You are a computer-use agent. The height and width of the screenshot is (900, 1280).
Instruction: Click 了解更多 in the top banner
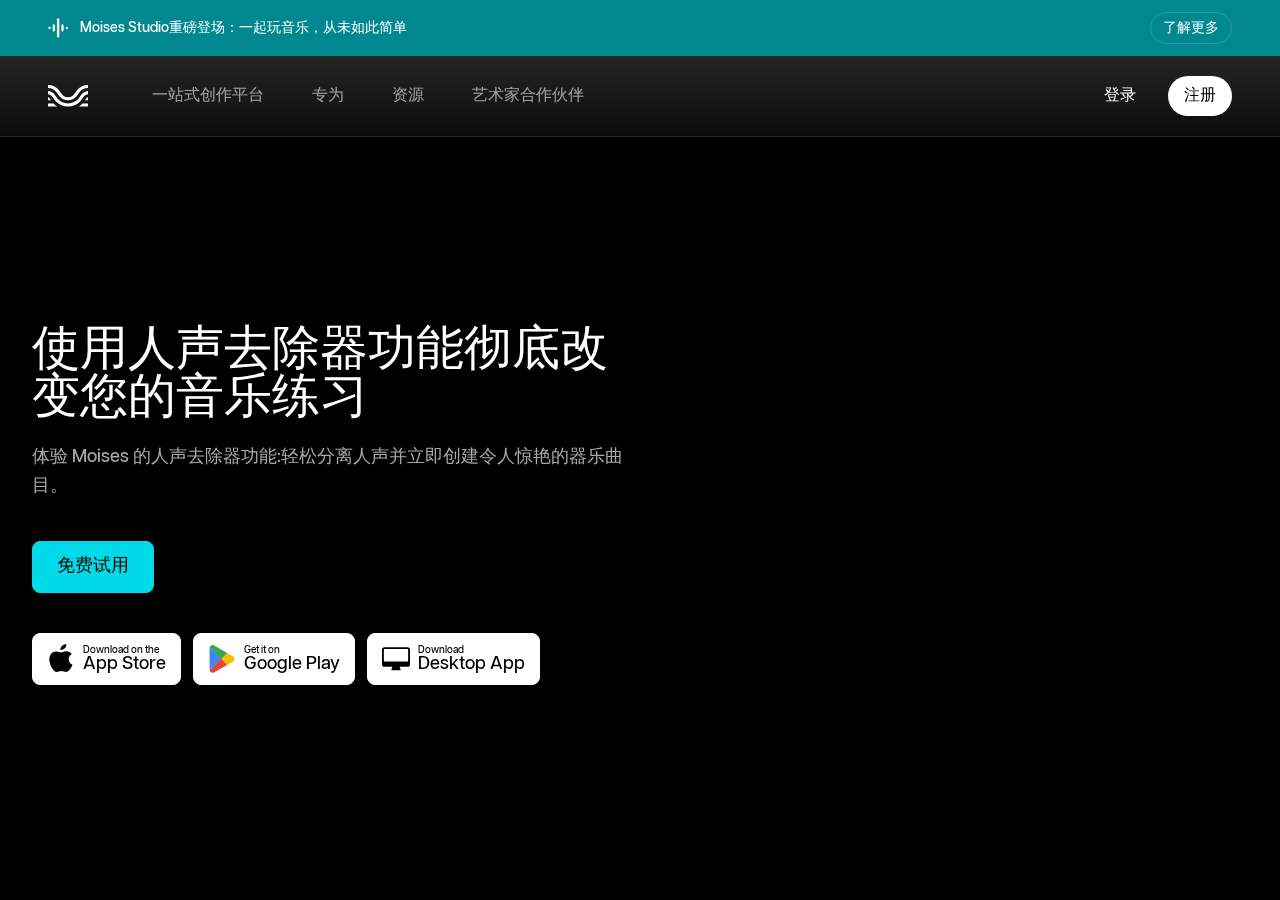[1191, 28]
